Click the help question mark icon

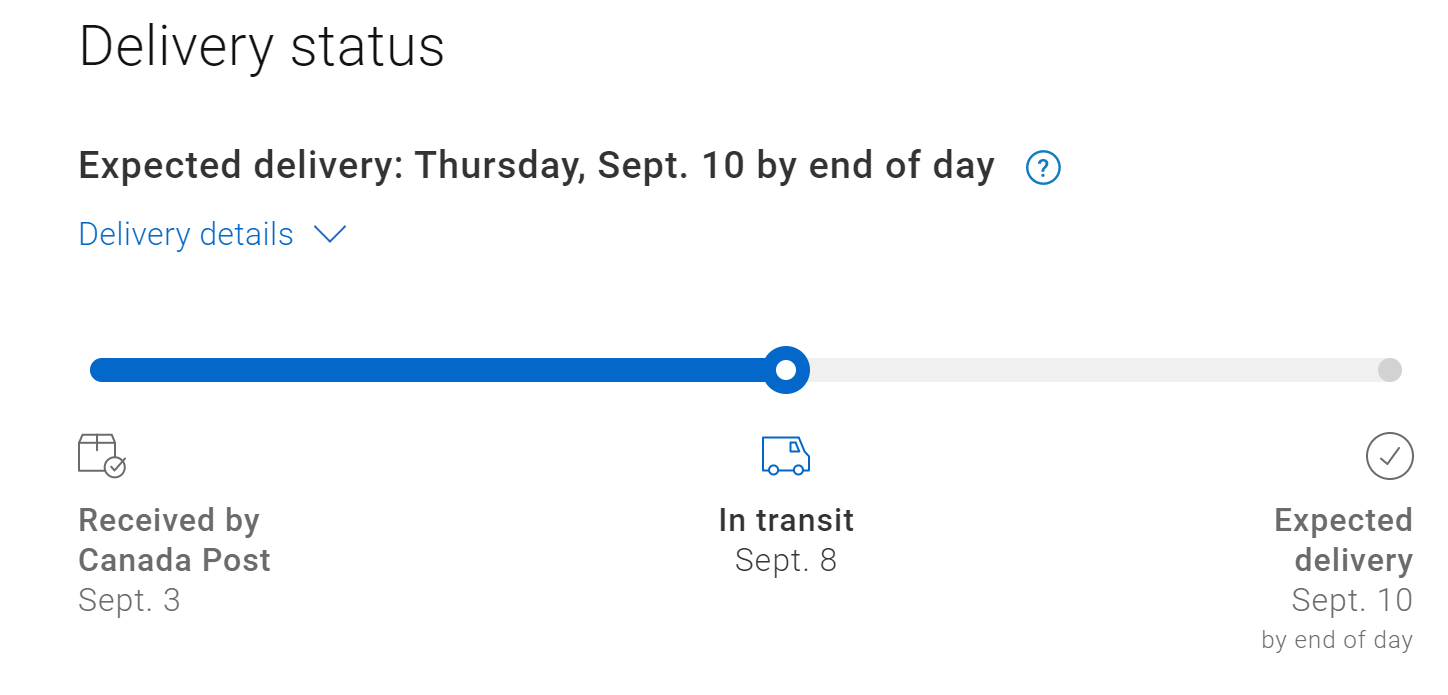pyautogui.click(x=1043, y=167)
